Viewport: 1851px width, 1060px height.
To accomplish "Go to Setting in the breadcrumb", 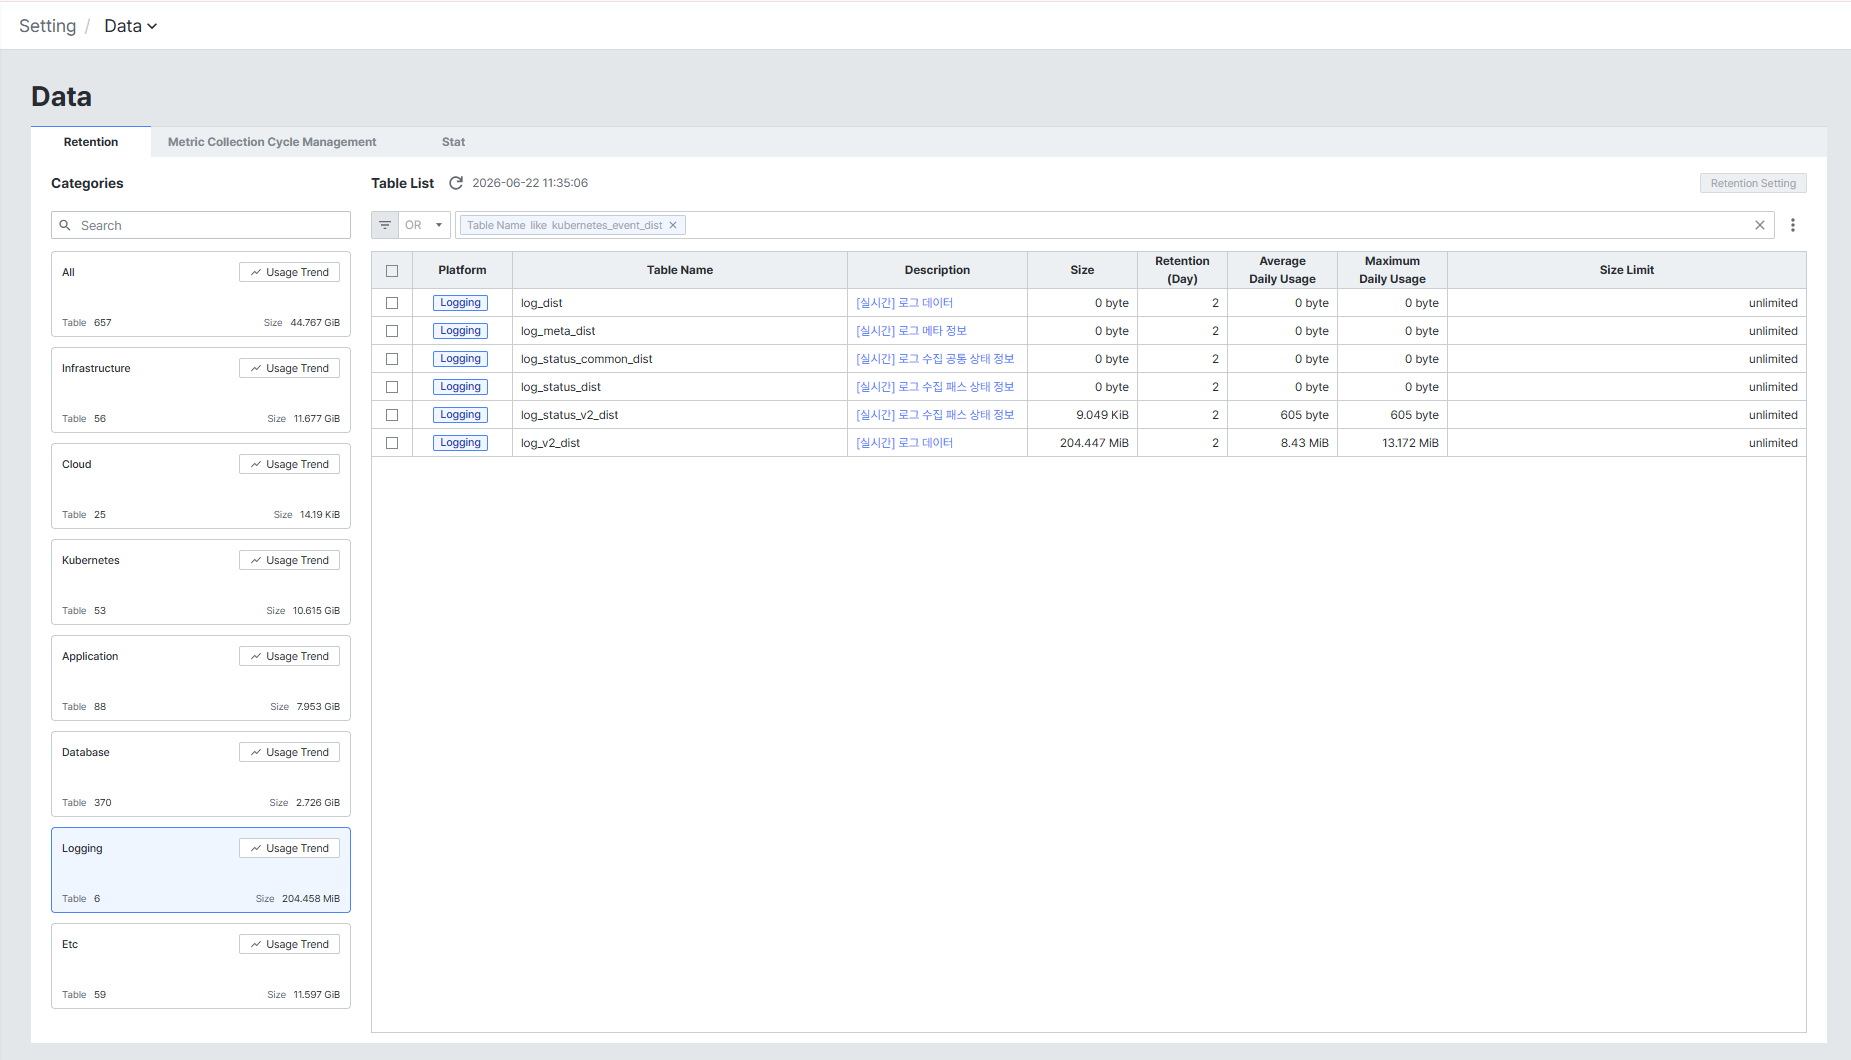I will 47,26.
